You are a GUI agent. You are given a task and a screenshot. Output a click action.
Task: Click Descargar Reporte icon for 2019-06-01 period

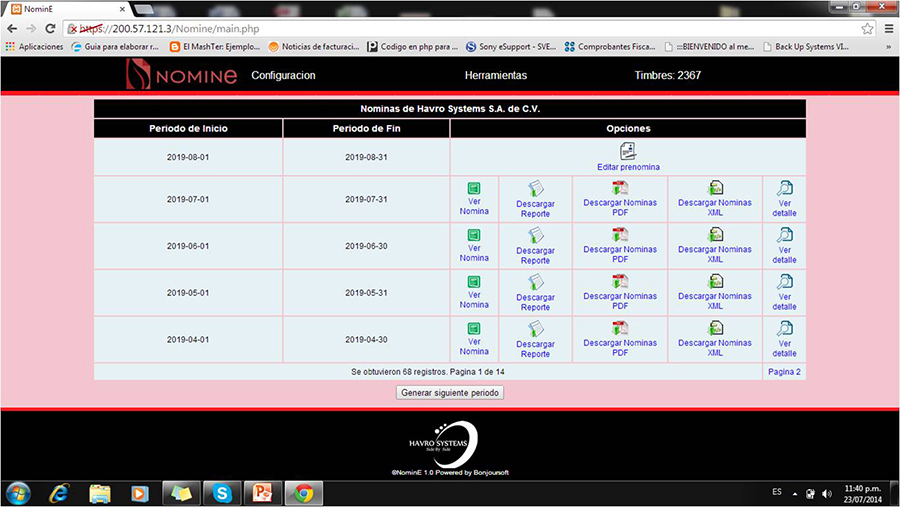[x=535, y=235]
